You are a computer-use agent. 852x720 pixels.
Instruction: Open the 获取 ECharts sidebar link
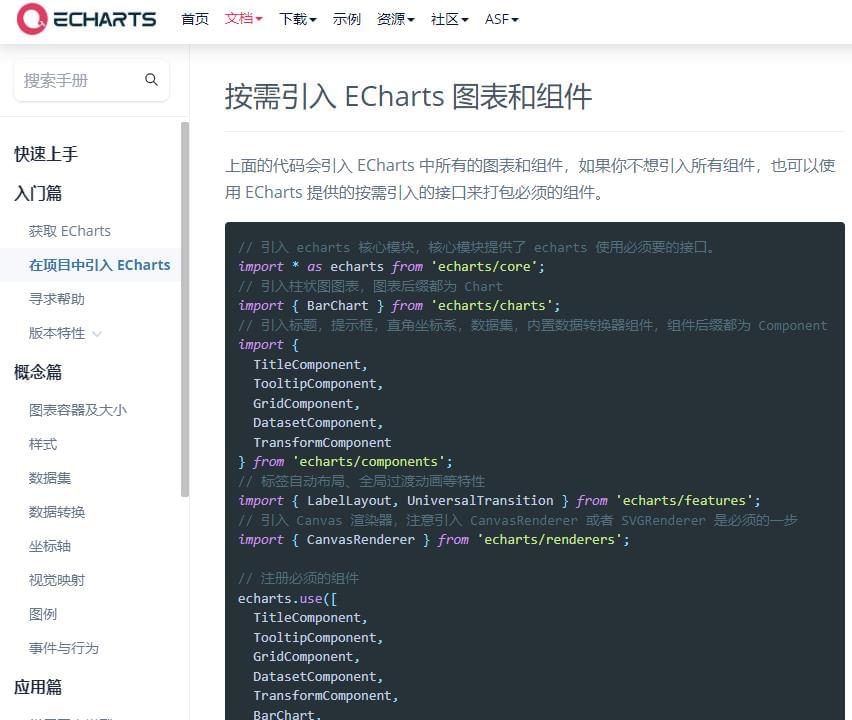(x=70, y=231)
